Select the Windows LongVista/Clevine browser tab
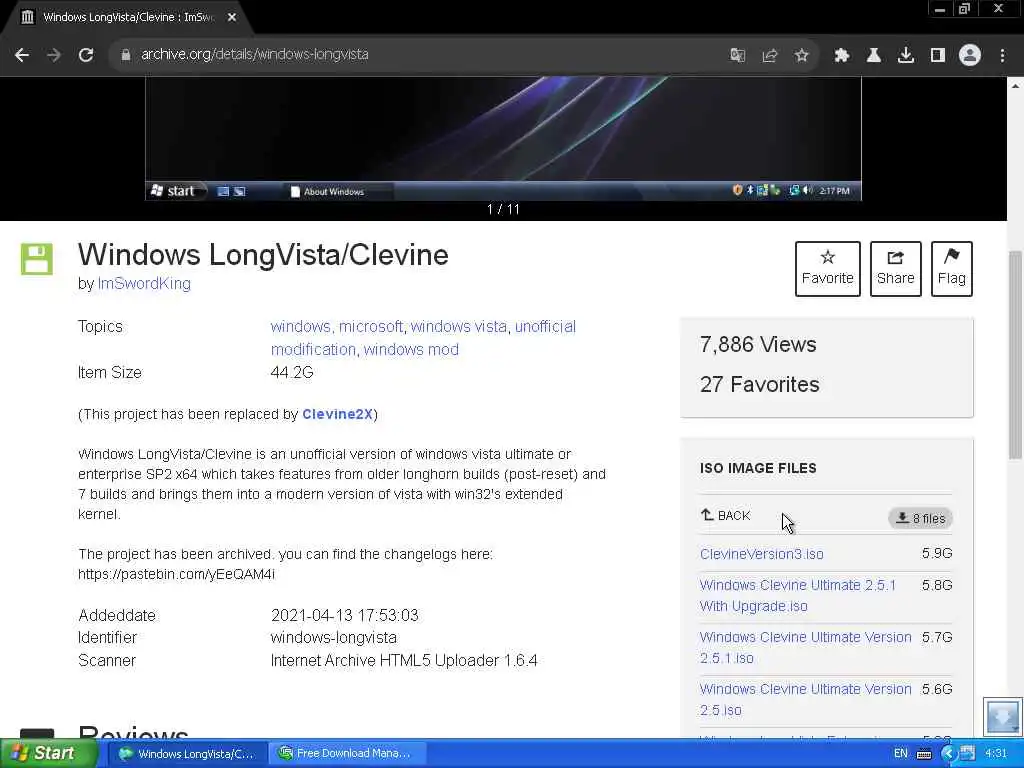The height and width of the screenshot is (768, 1024). pos(127,18)
